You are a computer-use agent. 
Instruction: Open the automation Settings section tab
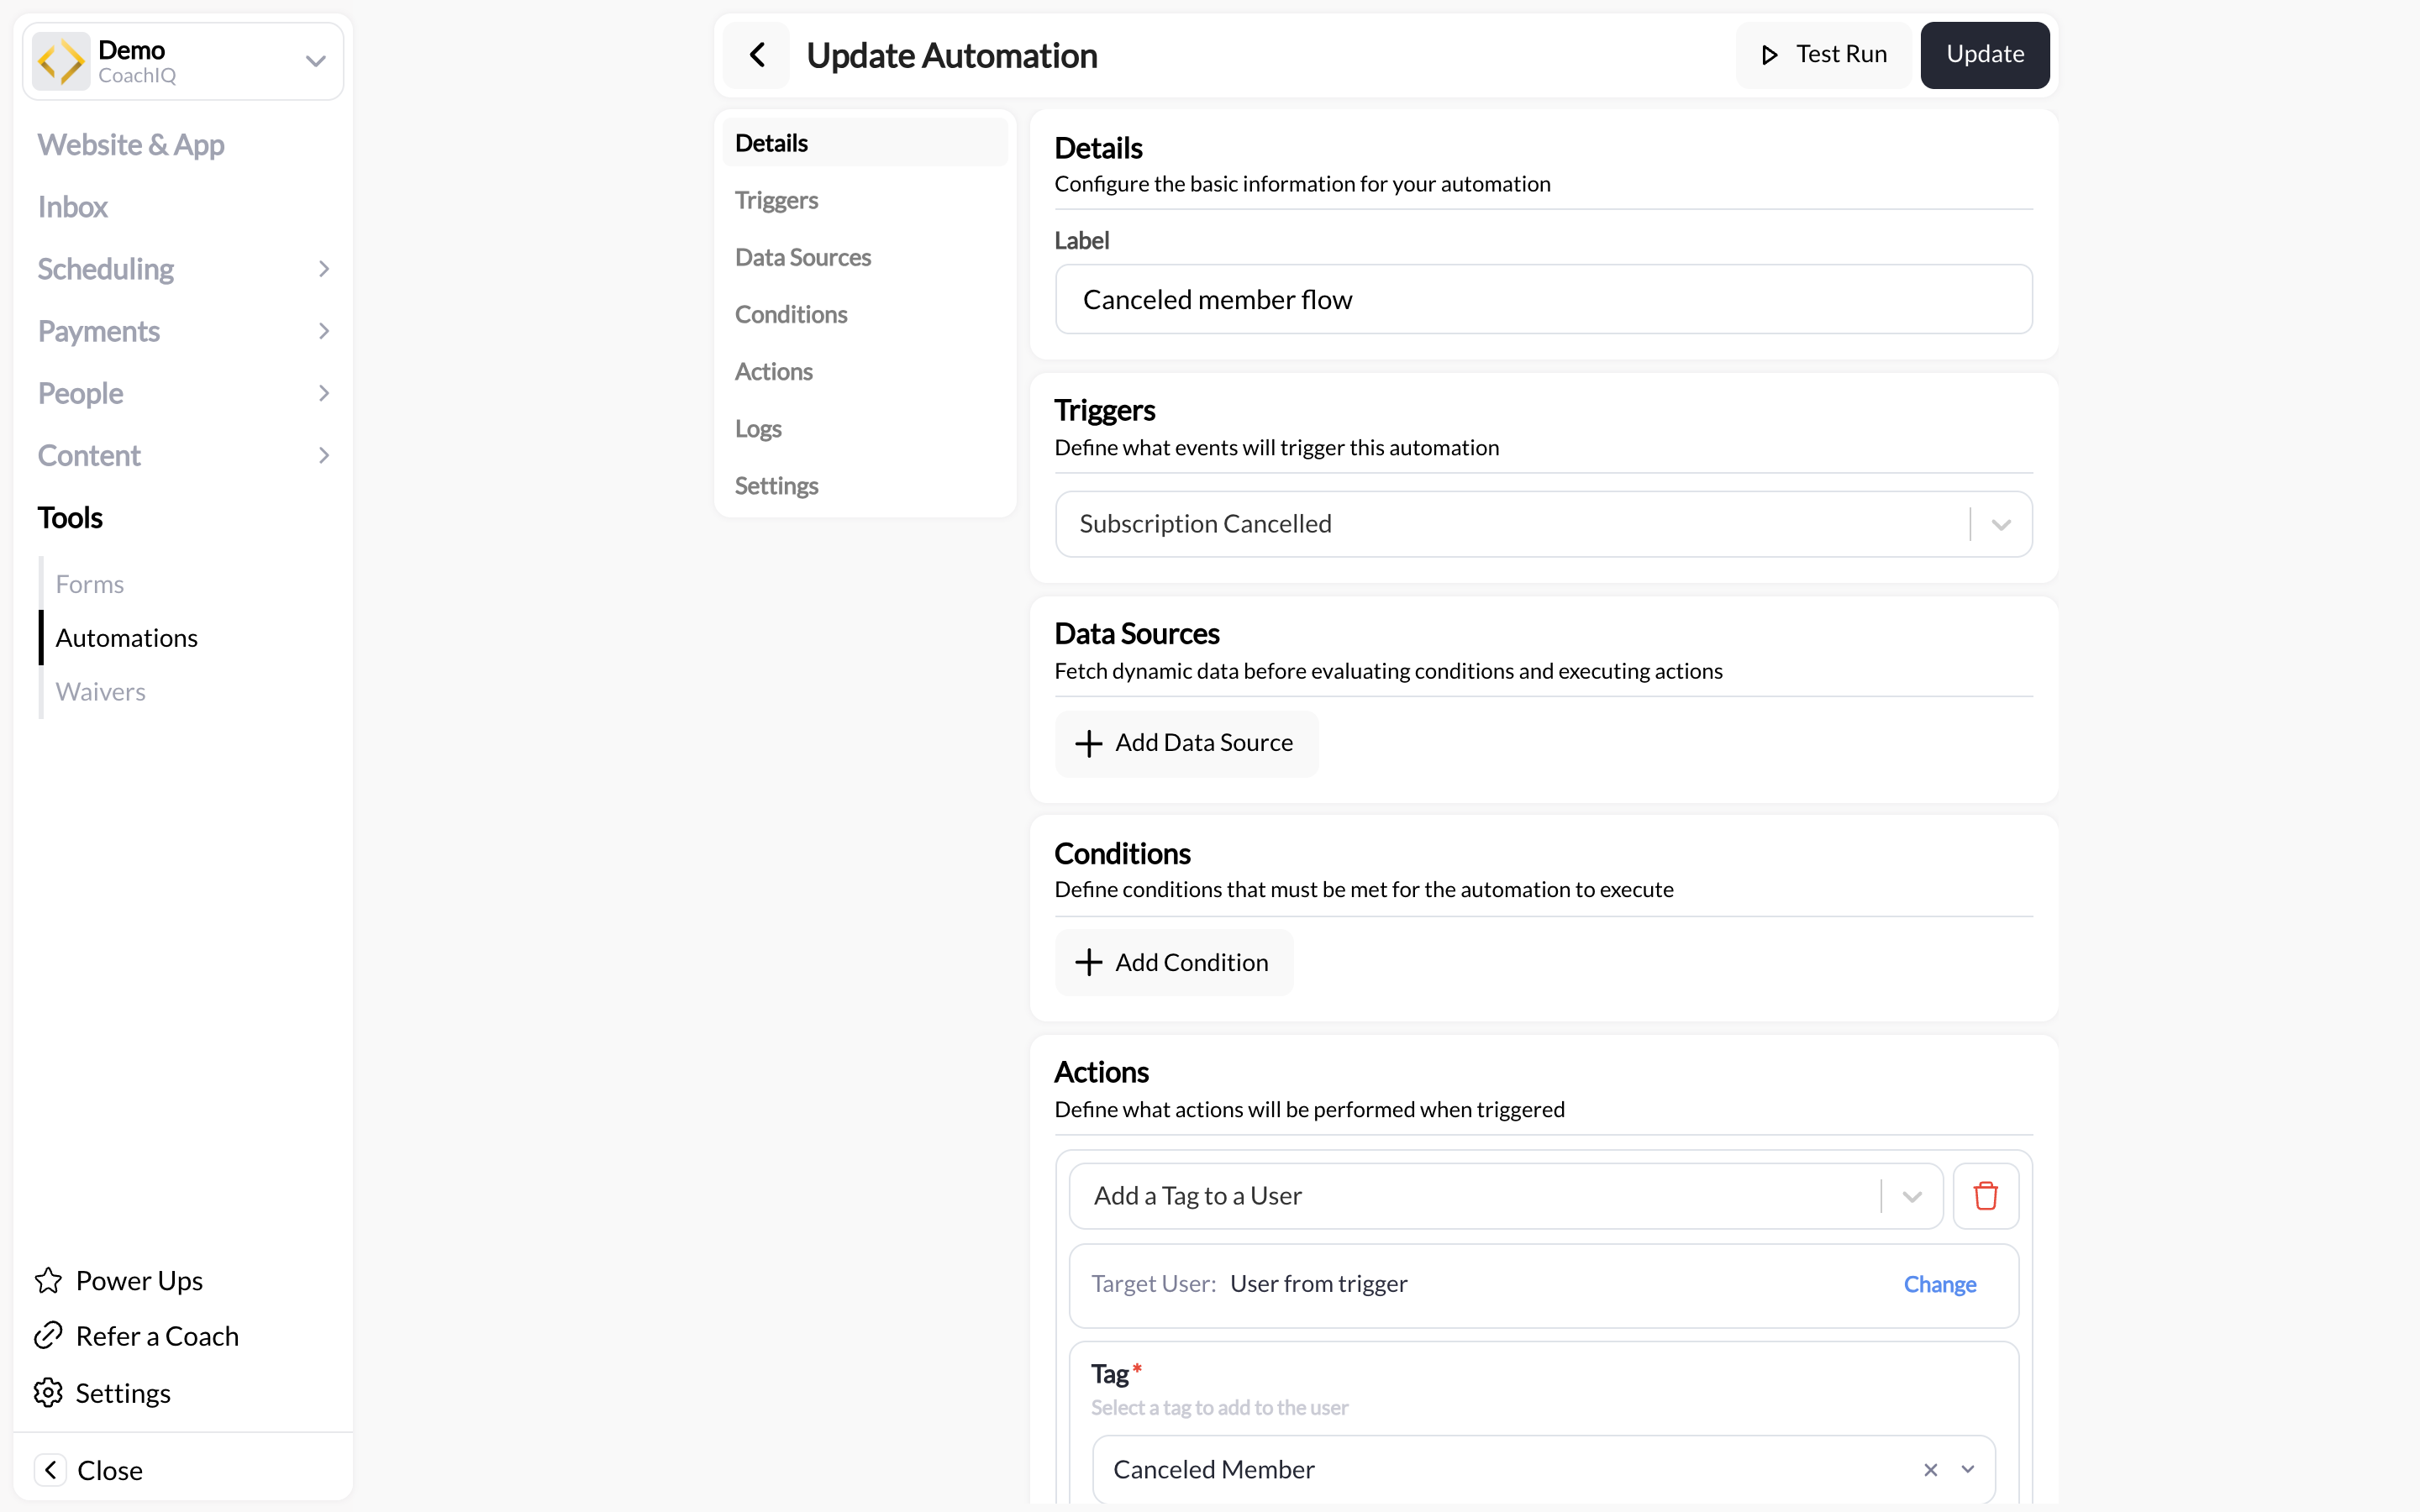pos(865,485)
